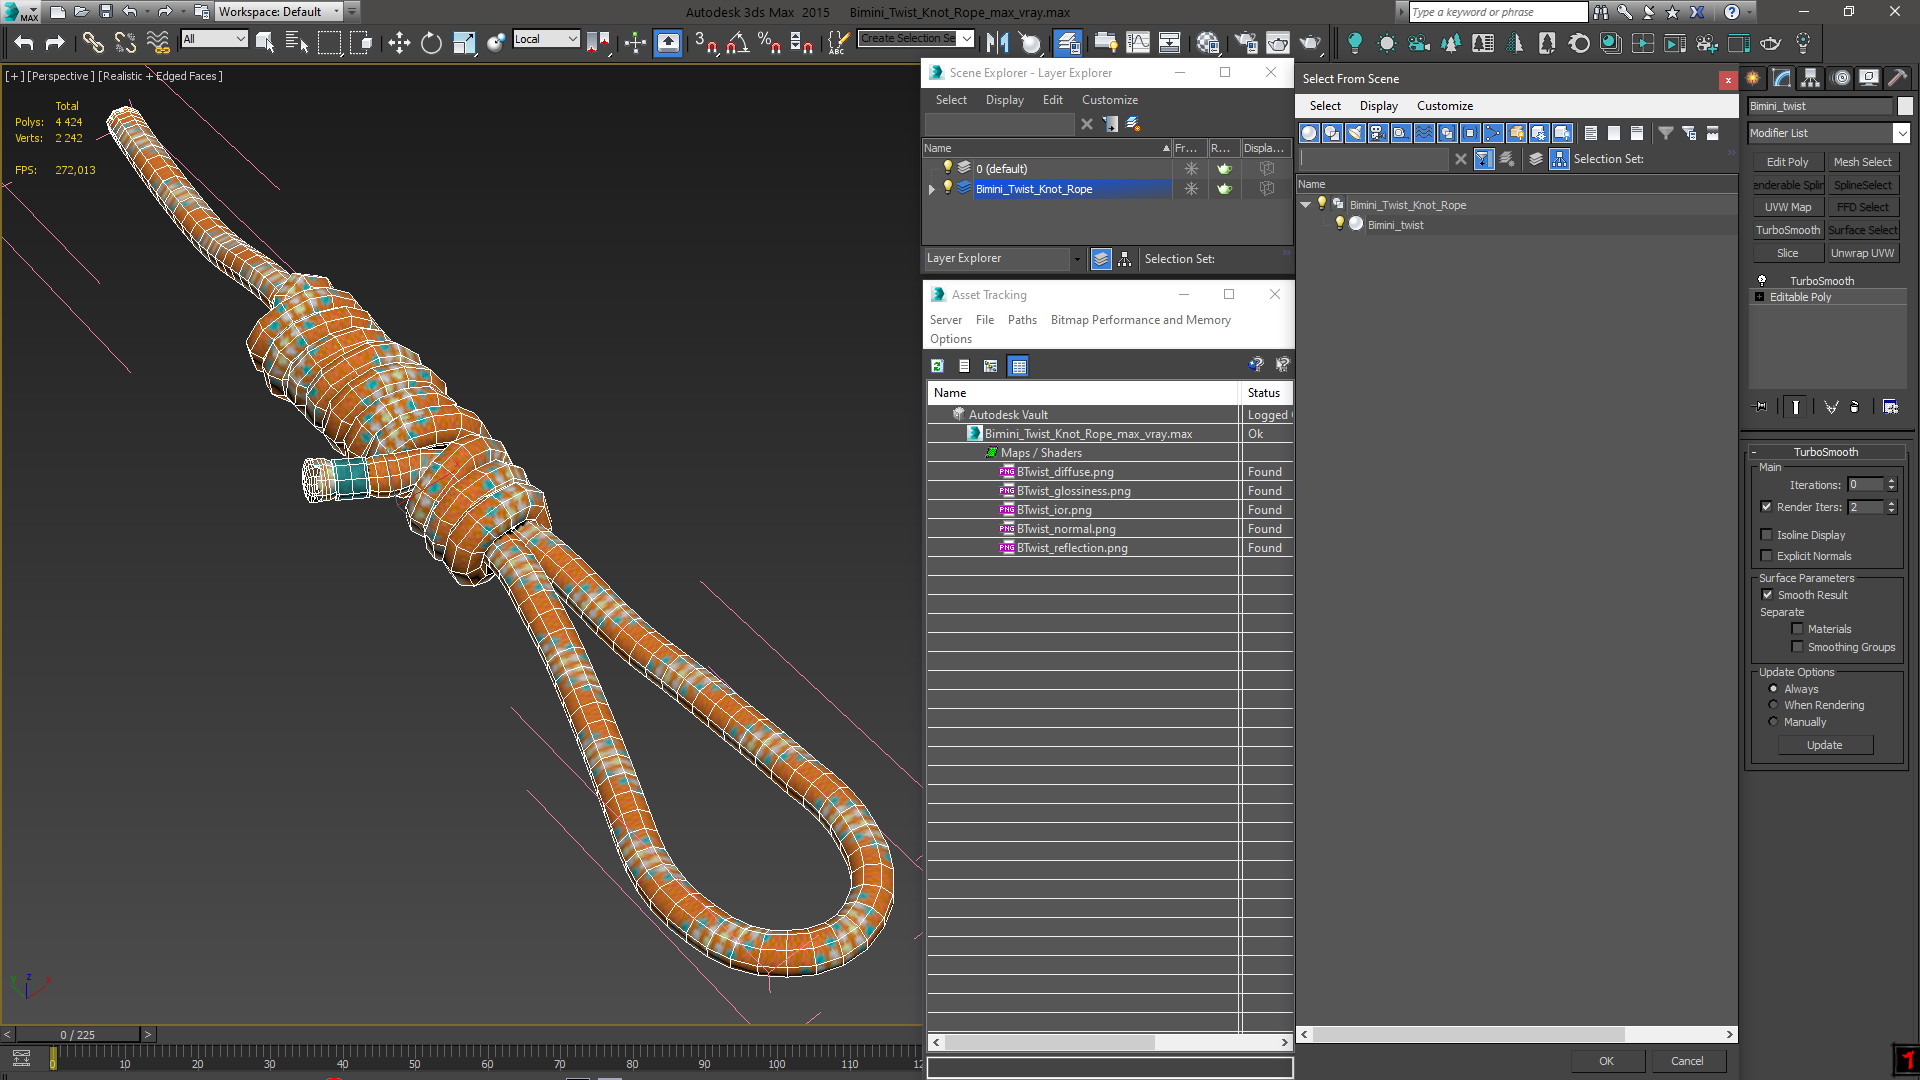Screen dimensions: 1920x1080
Task: Enable Separate by Materials checkbox
Action: point(1797,629)
